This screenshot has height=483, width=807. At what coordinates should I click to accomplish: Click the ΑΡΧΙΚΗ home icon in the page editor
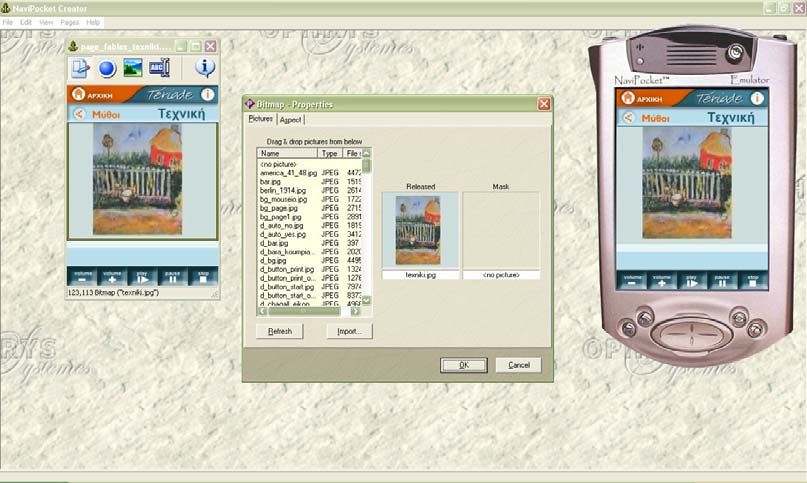click(x=78, y=94)
